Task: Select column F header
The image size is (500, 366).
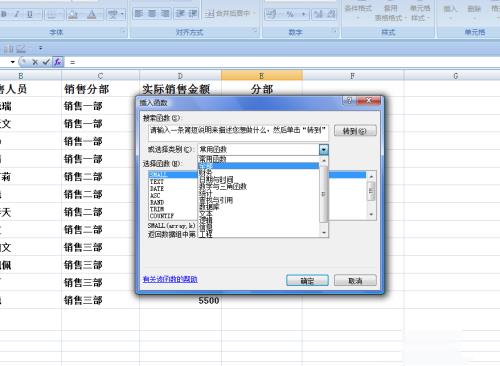Action: (353, 76)
